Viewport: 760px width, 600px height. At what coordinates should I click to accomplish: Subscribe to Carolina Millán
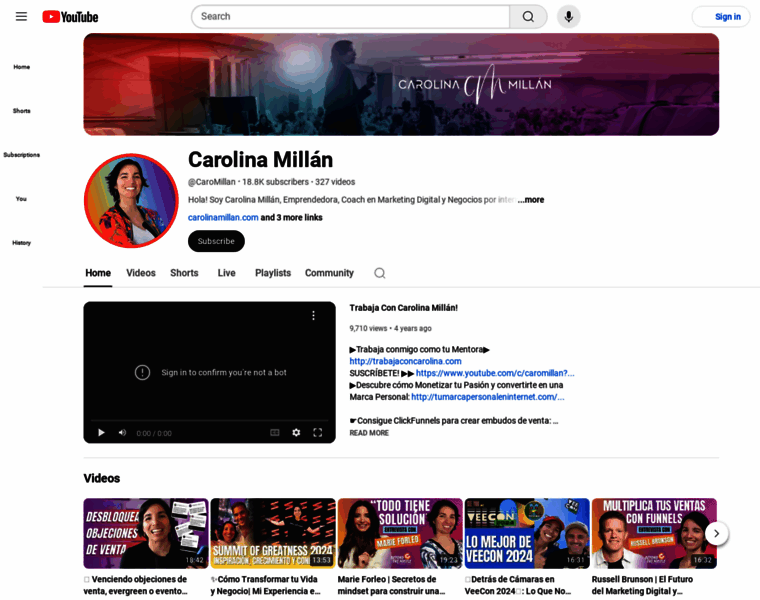tap(216, 241)
